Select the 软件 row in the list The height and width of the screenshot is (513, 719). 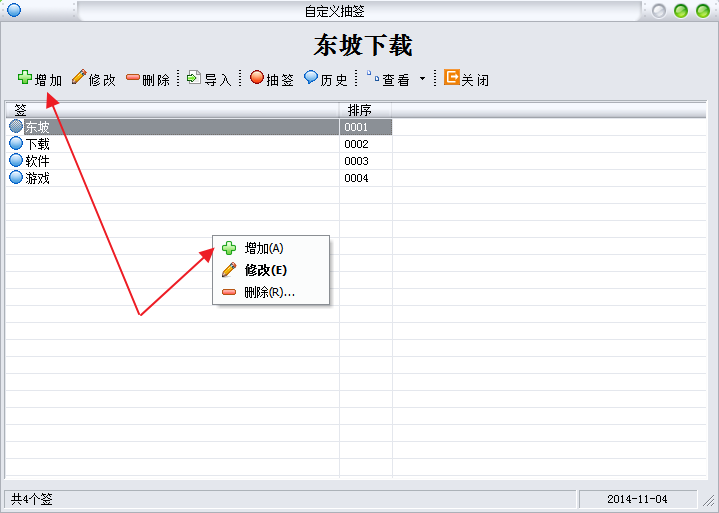[x=199, y=161]
